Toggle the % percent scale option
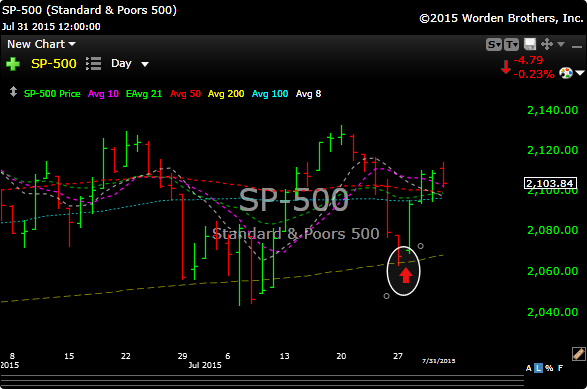Screen dimensions: 587x389 (x=549, y=368)
